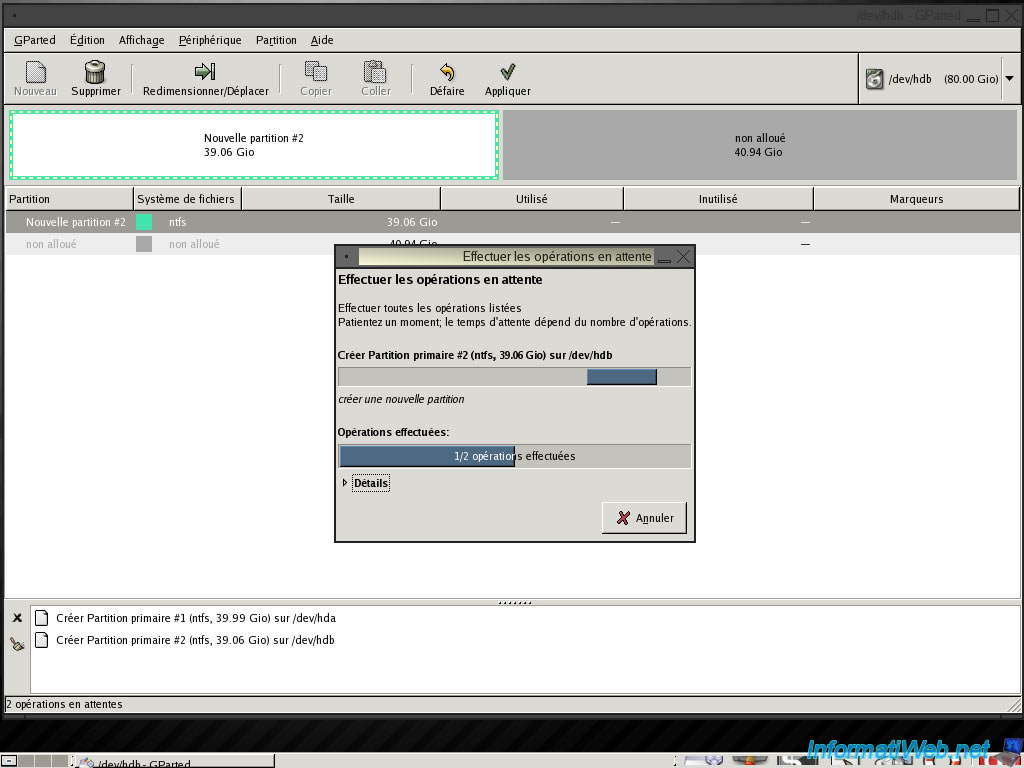Image resolution: width=1024 pixels, height=768 pixels.
Task: Open the Partition menu
Action: pyautogui.click(x=276, y=40)
